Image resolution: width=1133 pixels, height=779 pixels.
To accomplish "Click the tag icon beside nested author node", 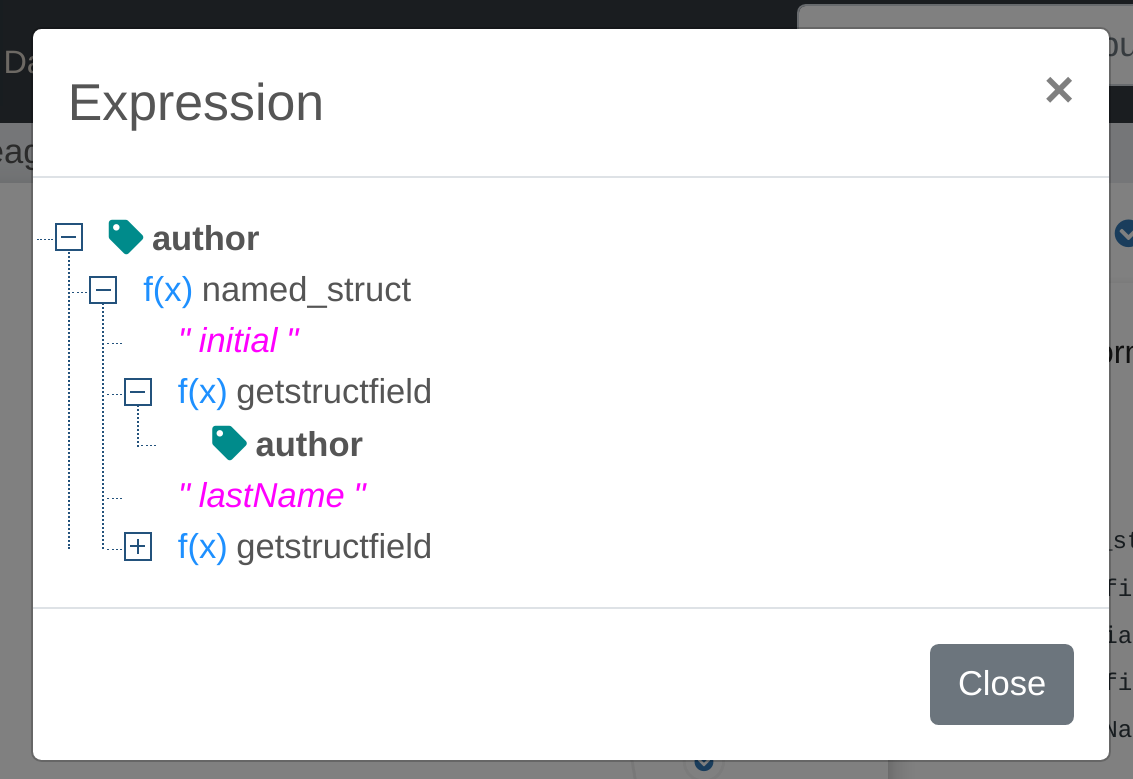I will pos(228,443).
